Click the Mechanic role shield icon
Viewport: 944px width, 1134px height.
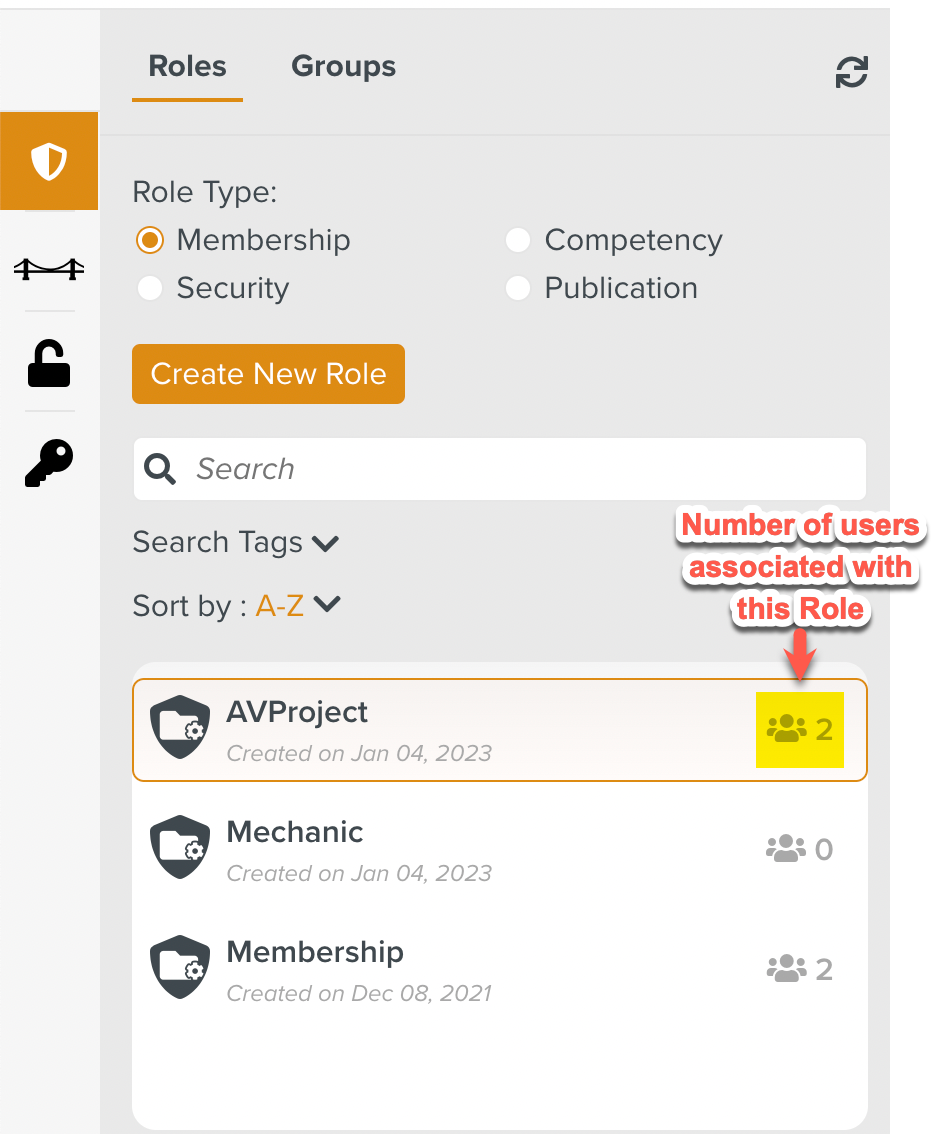click(x=180, y=847)
